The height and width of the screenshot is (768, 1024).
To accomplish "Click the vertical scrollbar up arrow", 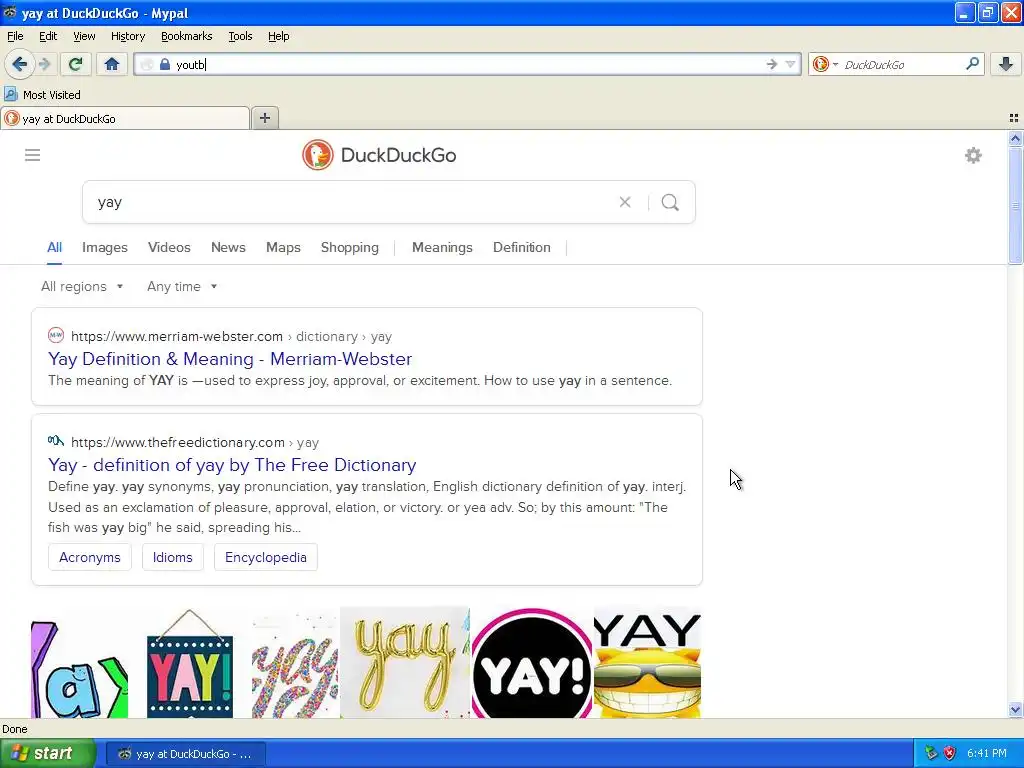I will (1015, 138).
